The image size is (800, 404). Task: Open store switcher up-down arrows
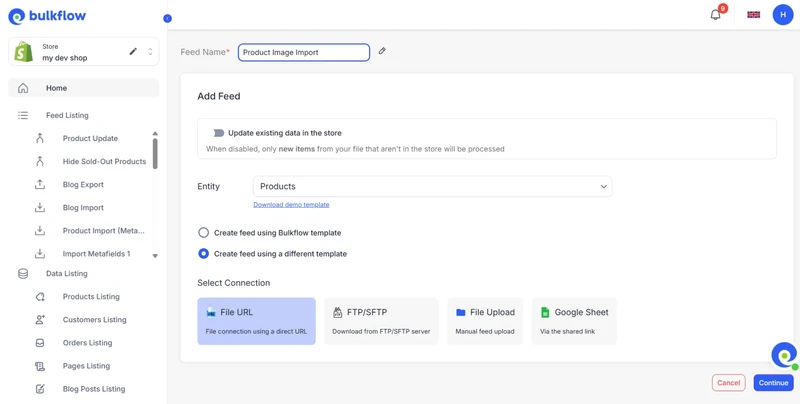150,52
